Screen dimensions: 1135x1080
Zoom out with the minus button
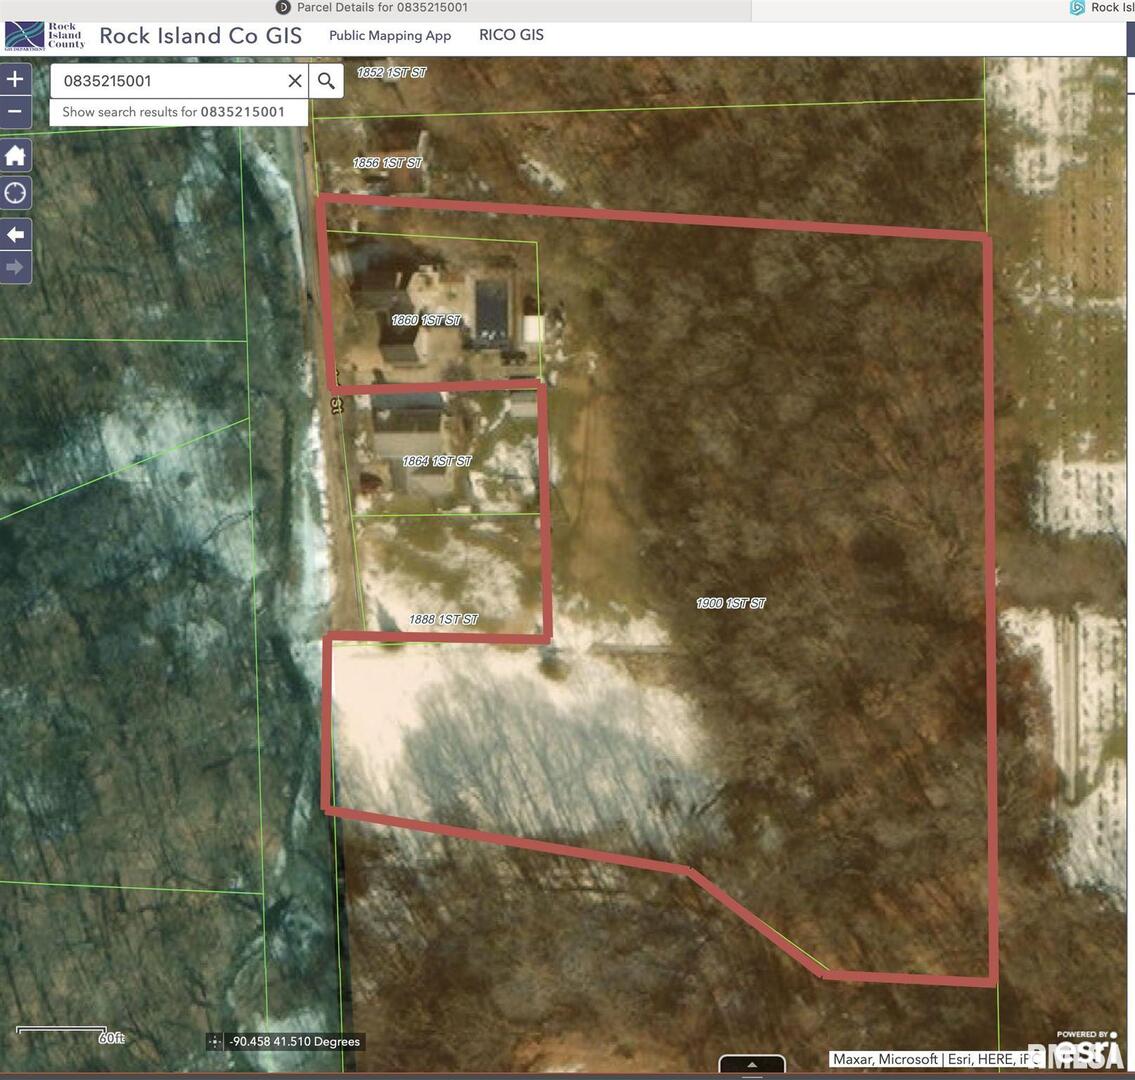coord(15,111)
